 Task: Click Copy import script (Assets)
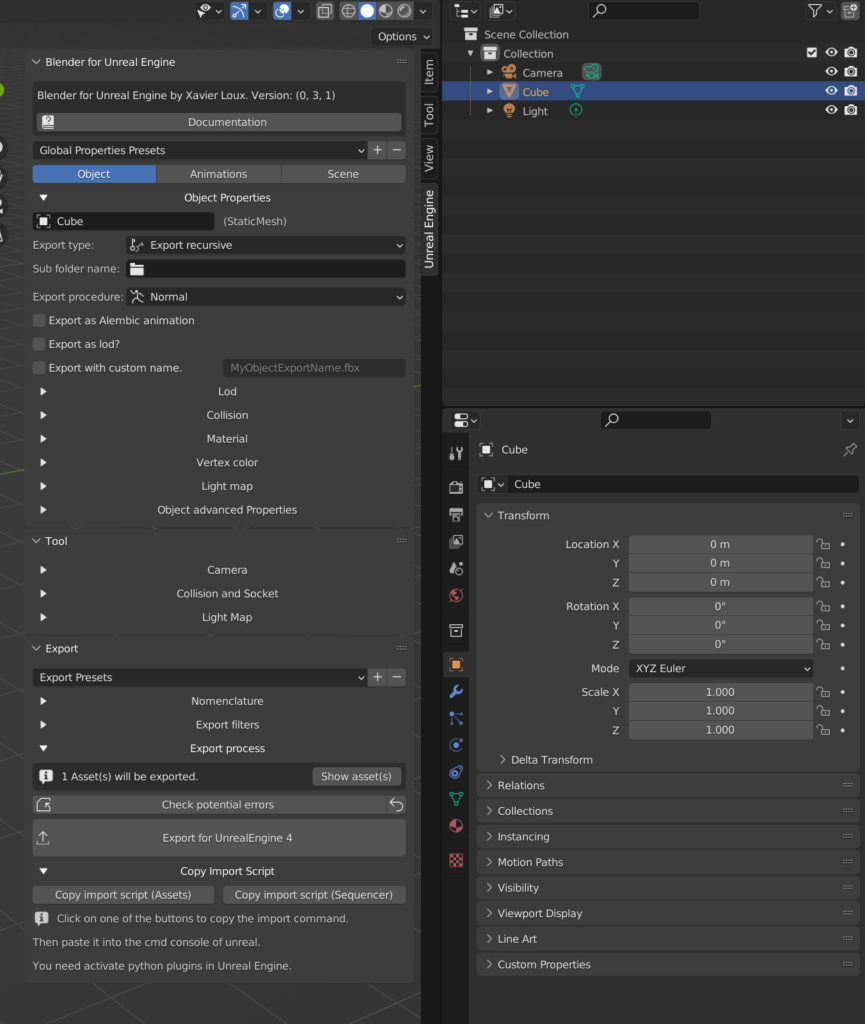point(123,895)
